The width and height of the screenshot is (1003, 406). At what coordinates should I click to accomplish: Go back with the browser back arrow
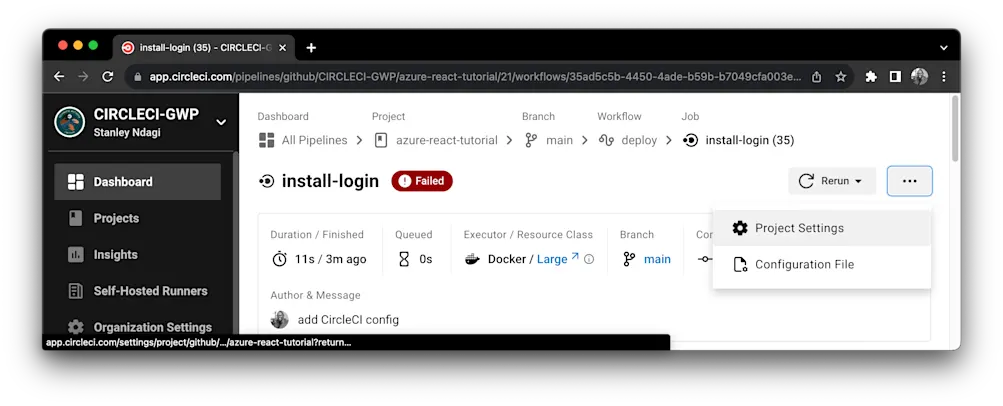pos(59,77)
